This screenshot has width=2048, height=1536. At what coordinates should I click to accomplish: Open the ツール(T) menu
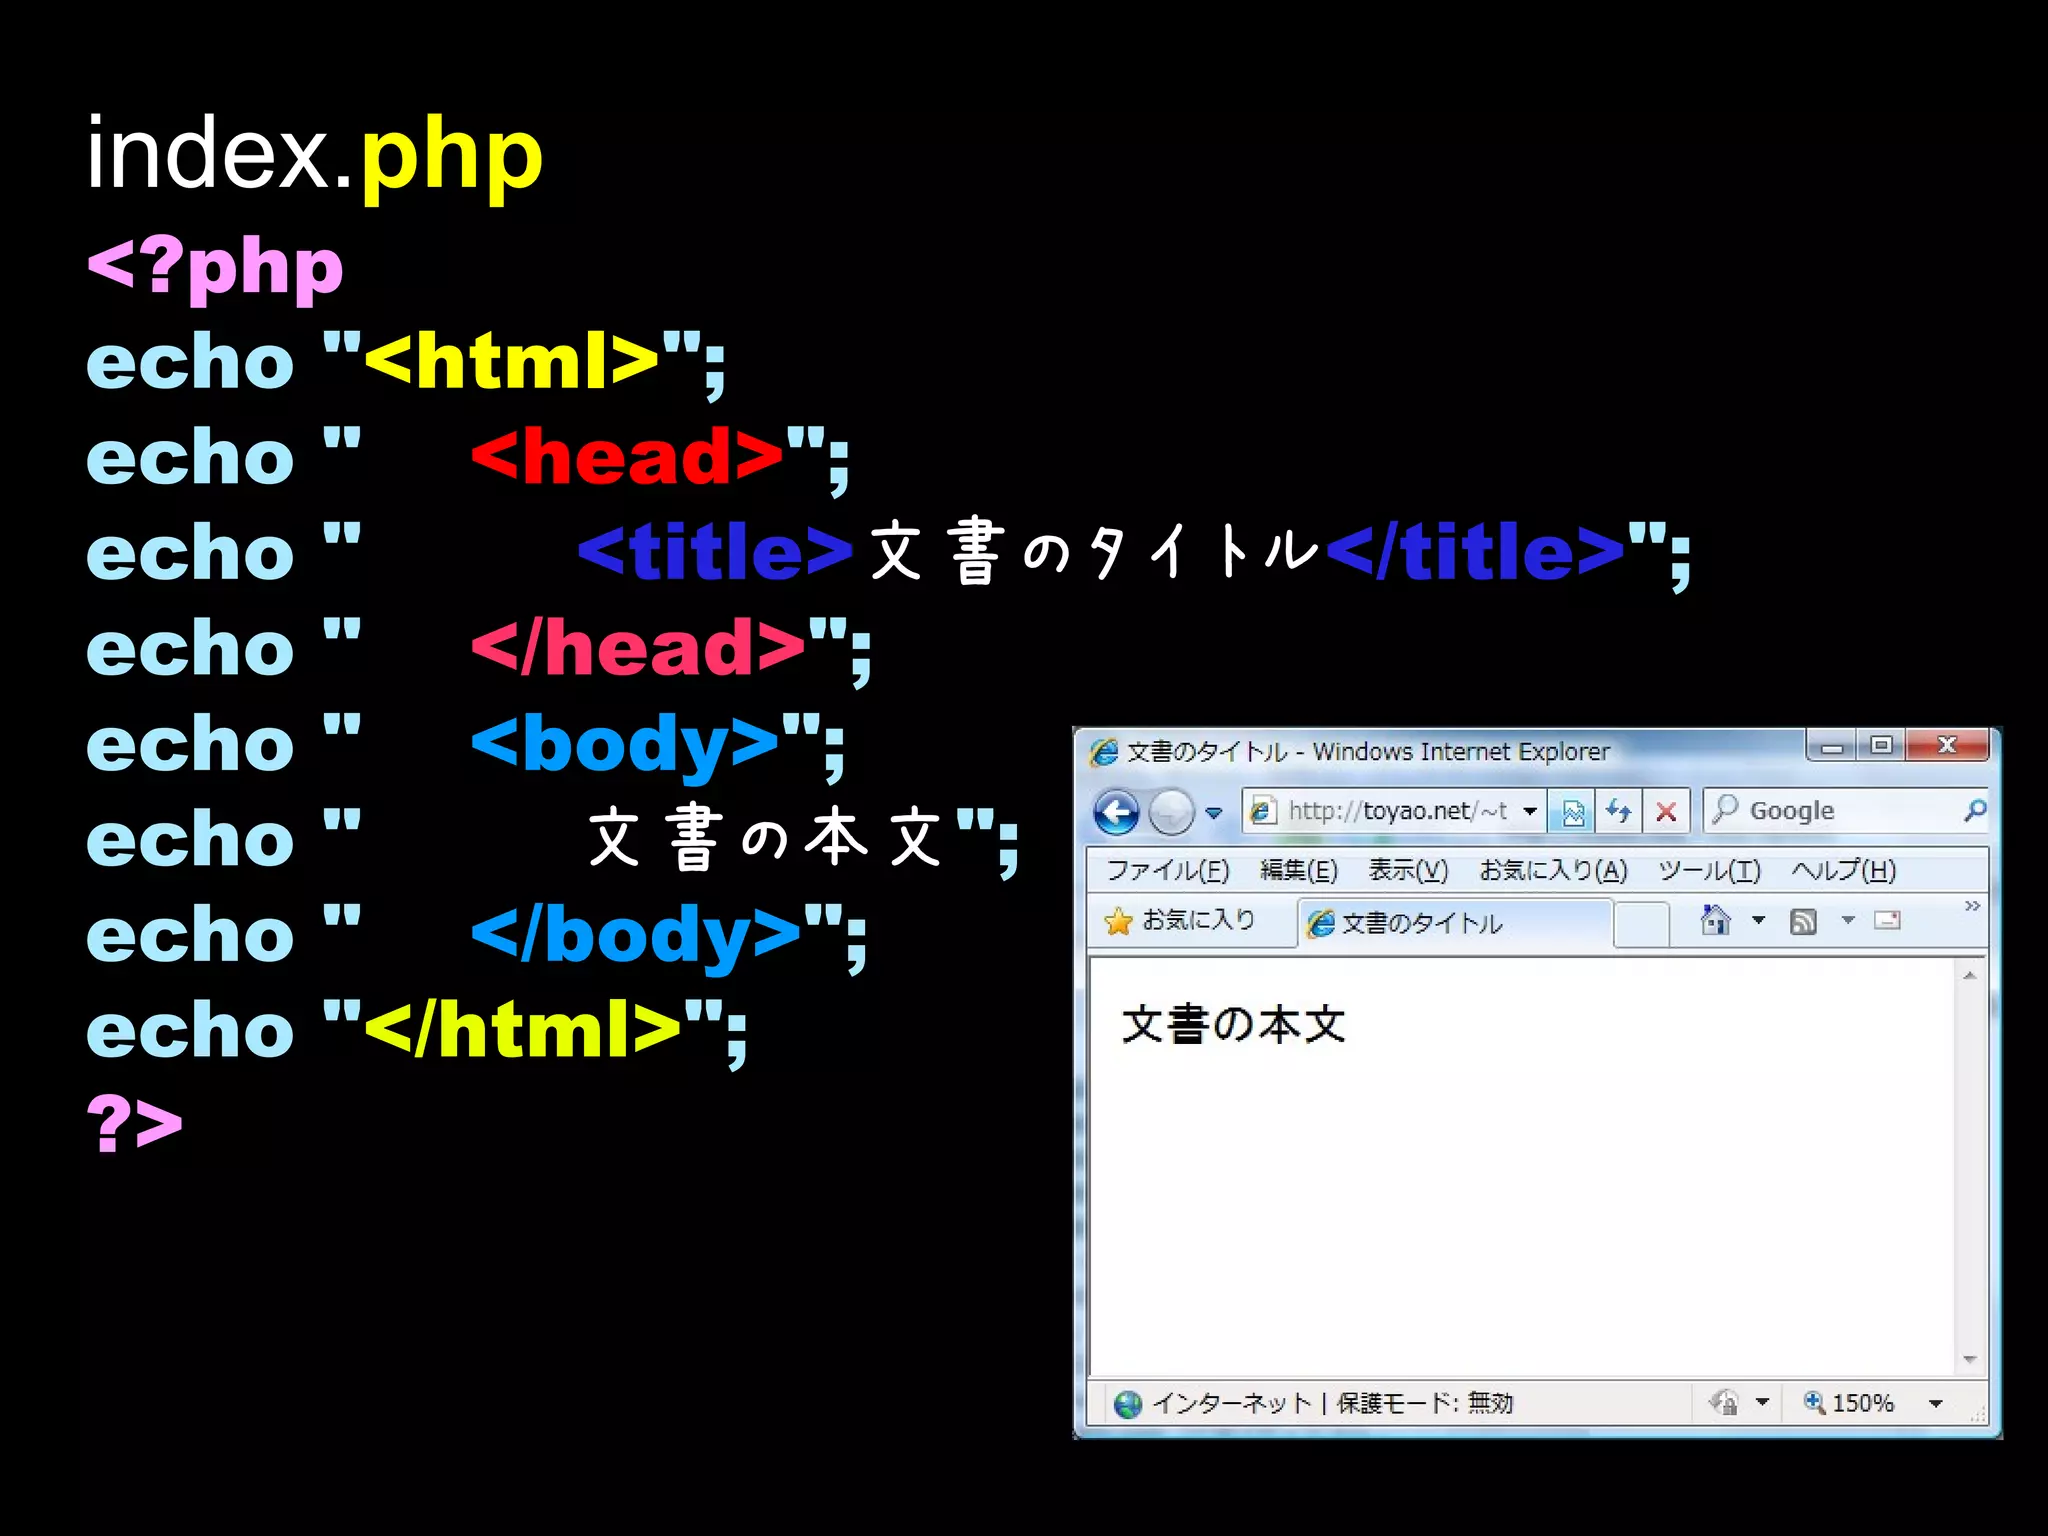point(1709,870)
